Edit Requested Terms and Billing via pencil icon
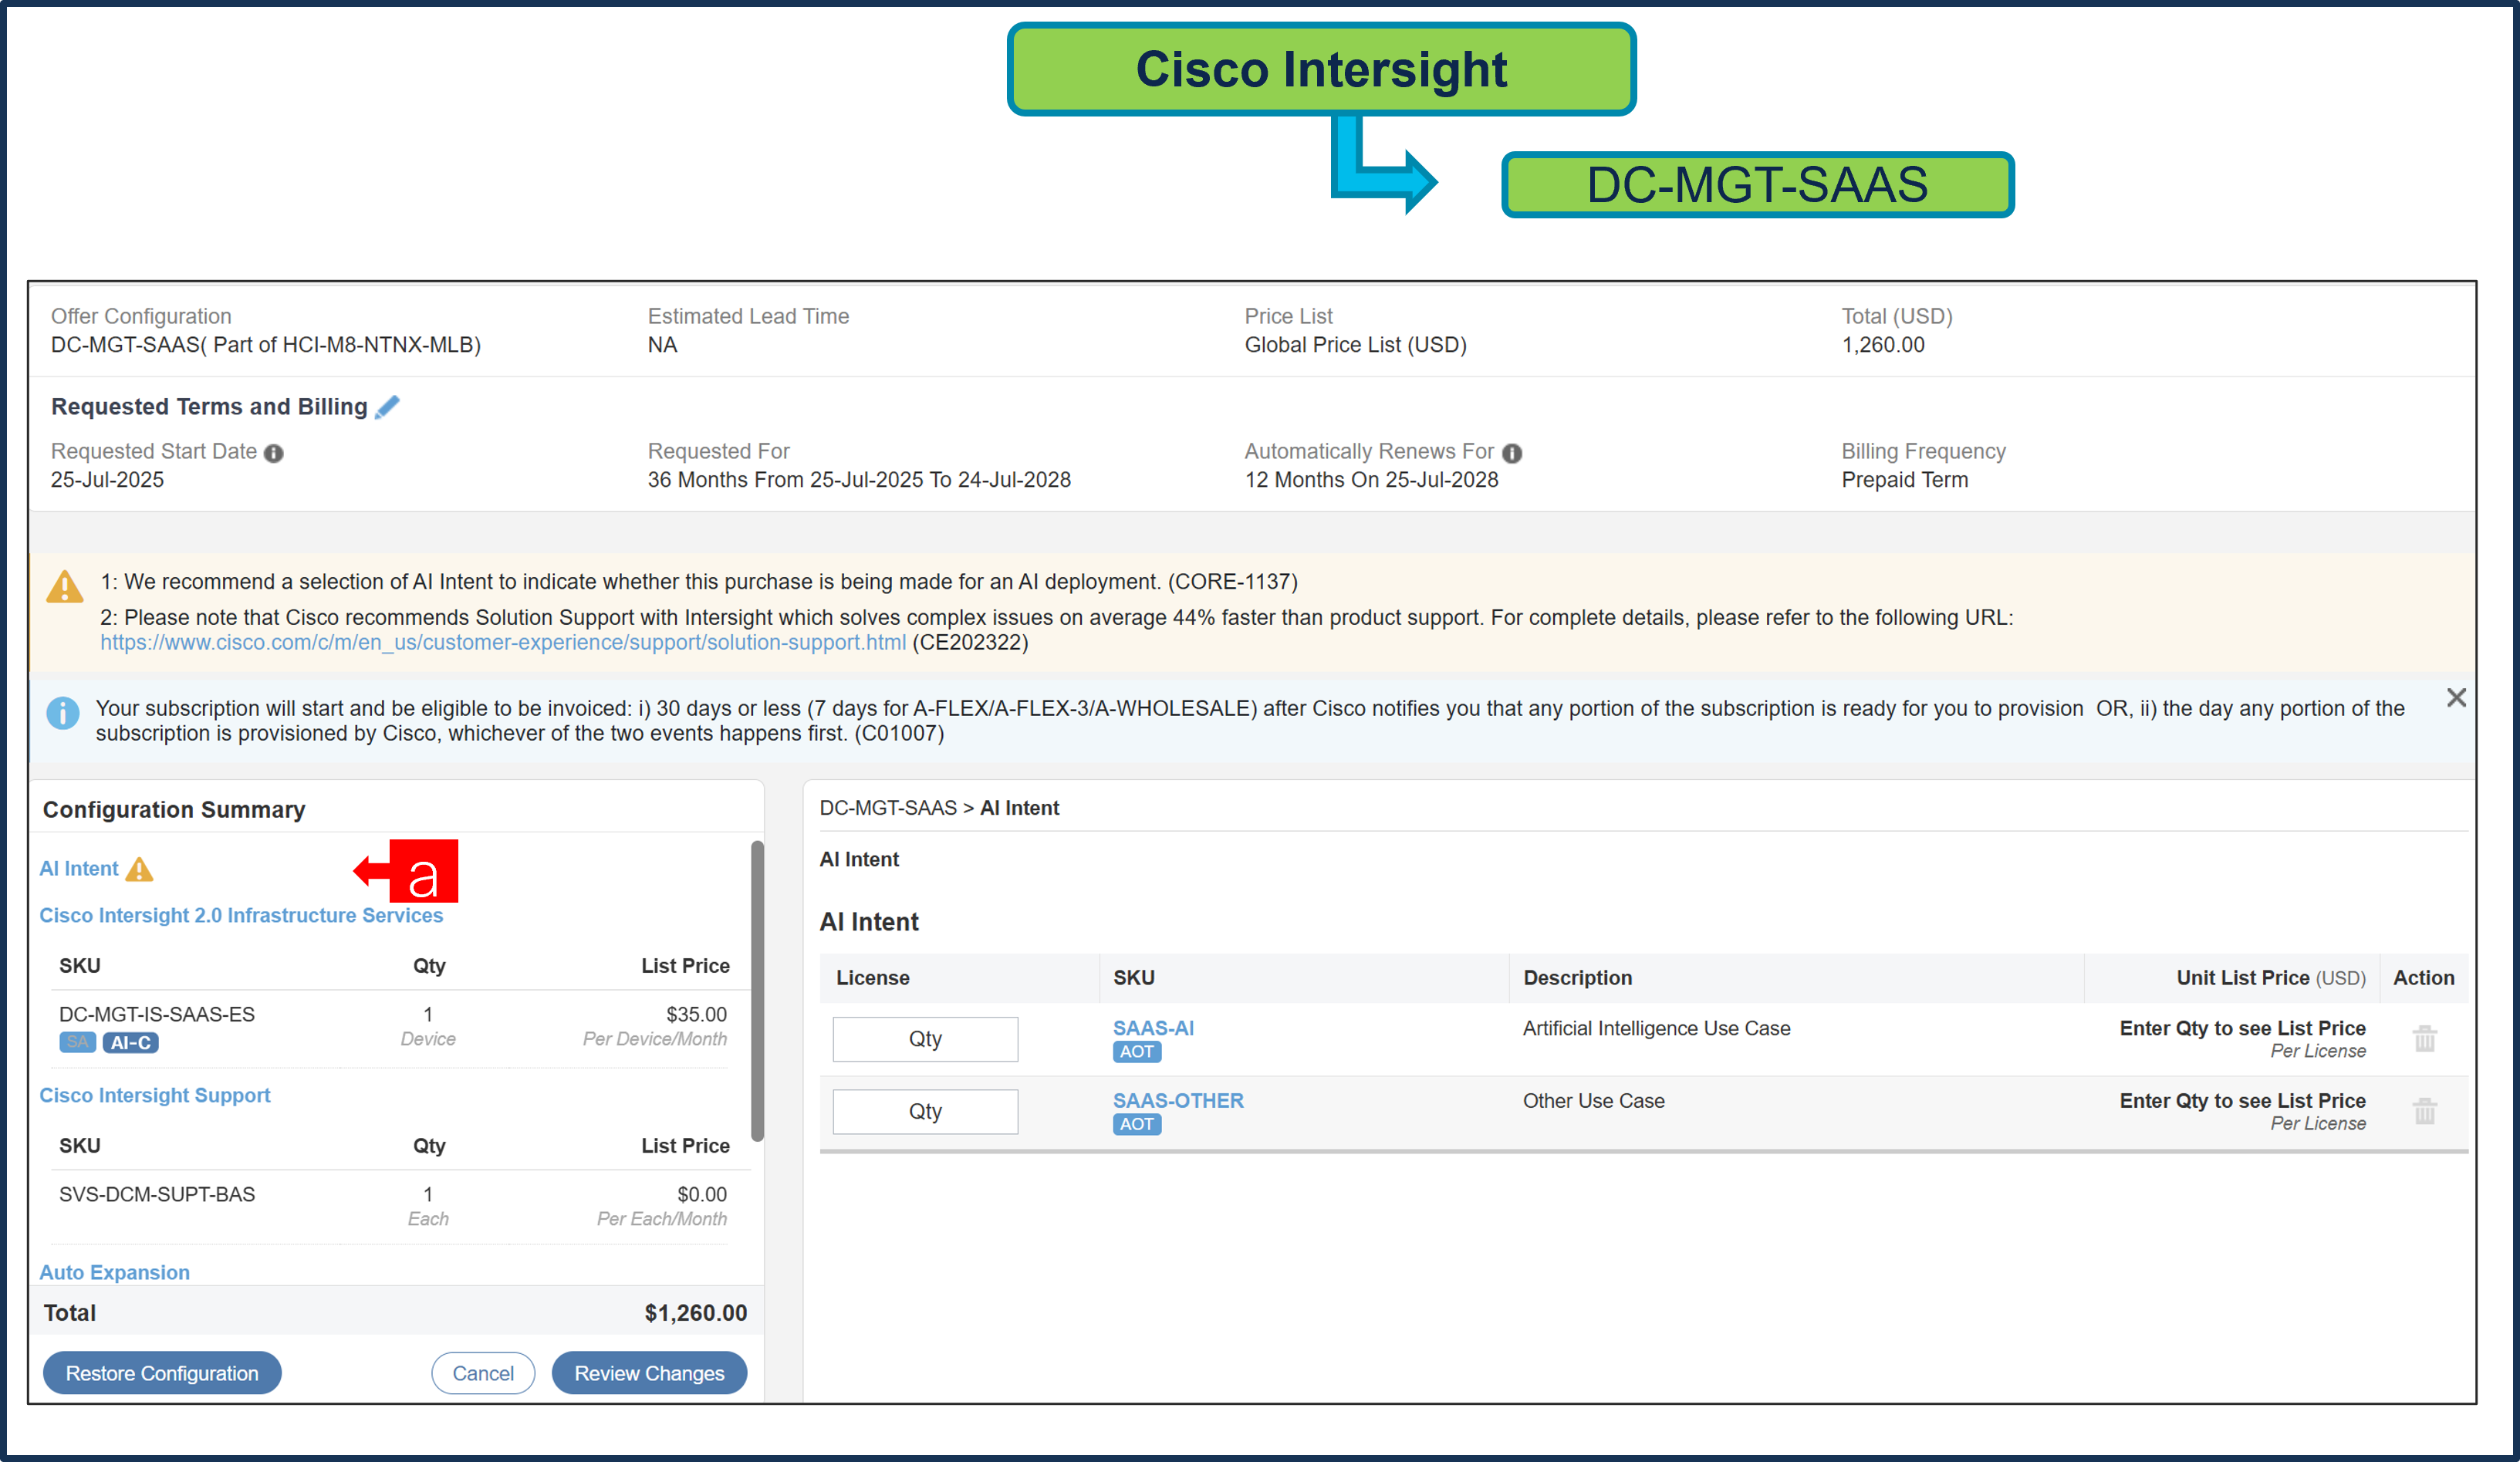Viewport: 2520px width, 1462px height. point(389,406)
